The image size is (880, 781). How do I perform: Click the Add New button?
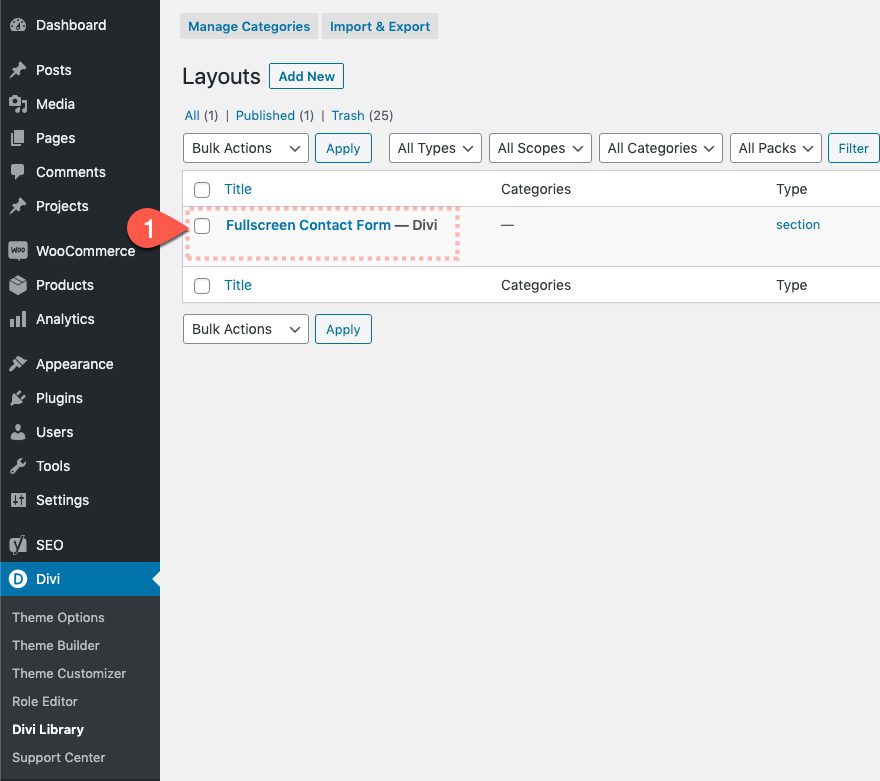click(x=306, y=75)
